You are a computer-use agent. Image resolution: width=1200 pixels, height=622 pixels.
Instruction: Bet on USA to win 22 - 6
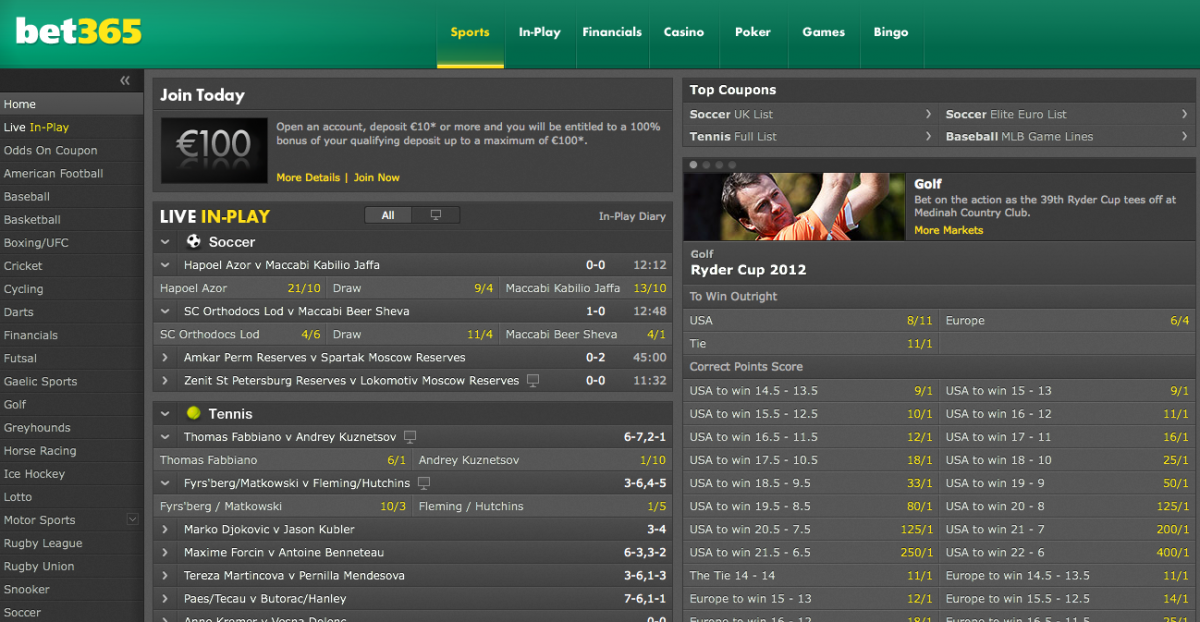click(1067, 552)
